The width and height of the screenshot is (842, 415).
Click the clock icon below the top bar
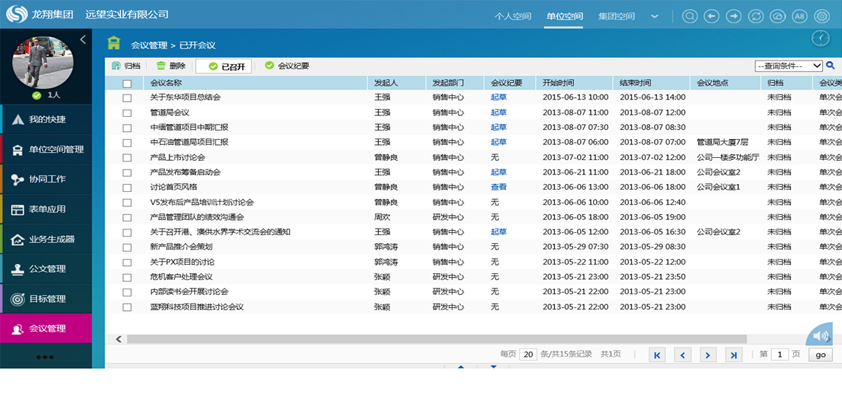coord(820,39)
